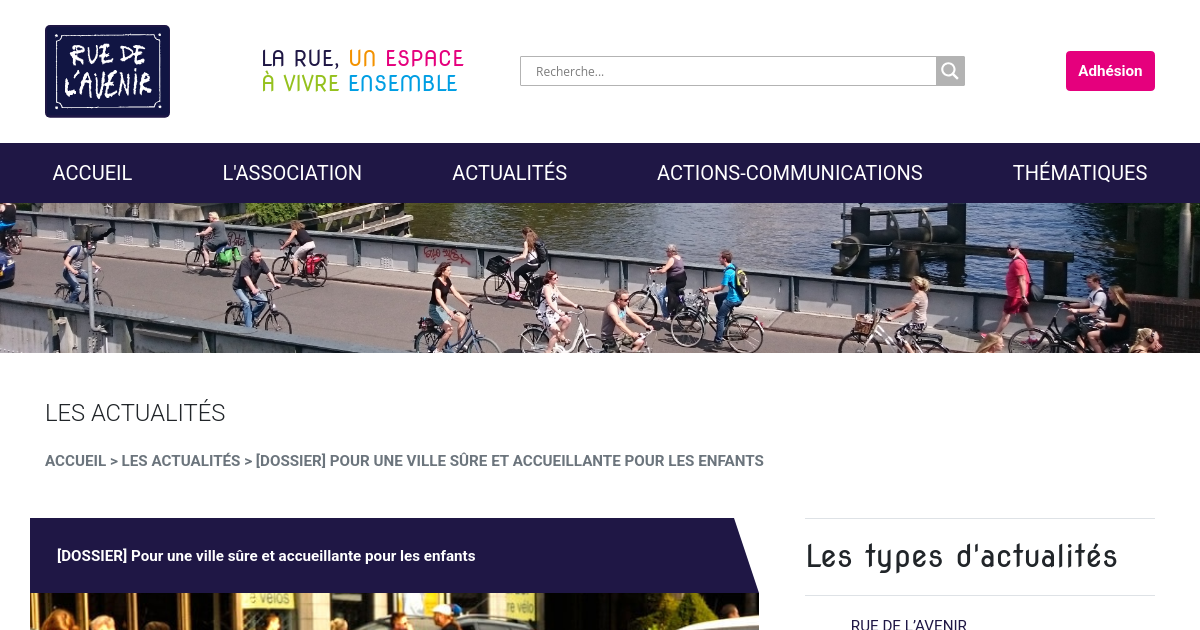
Task: Open the ACTUALITÉS menu
Action: [509, 173]
